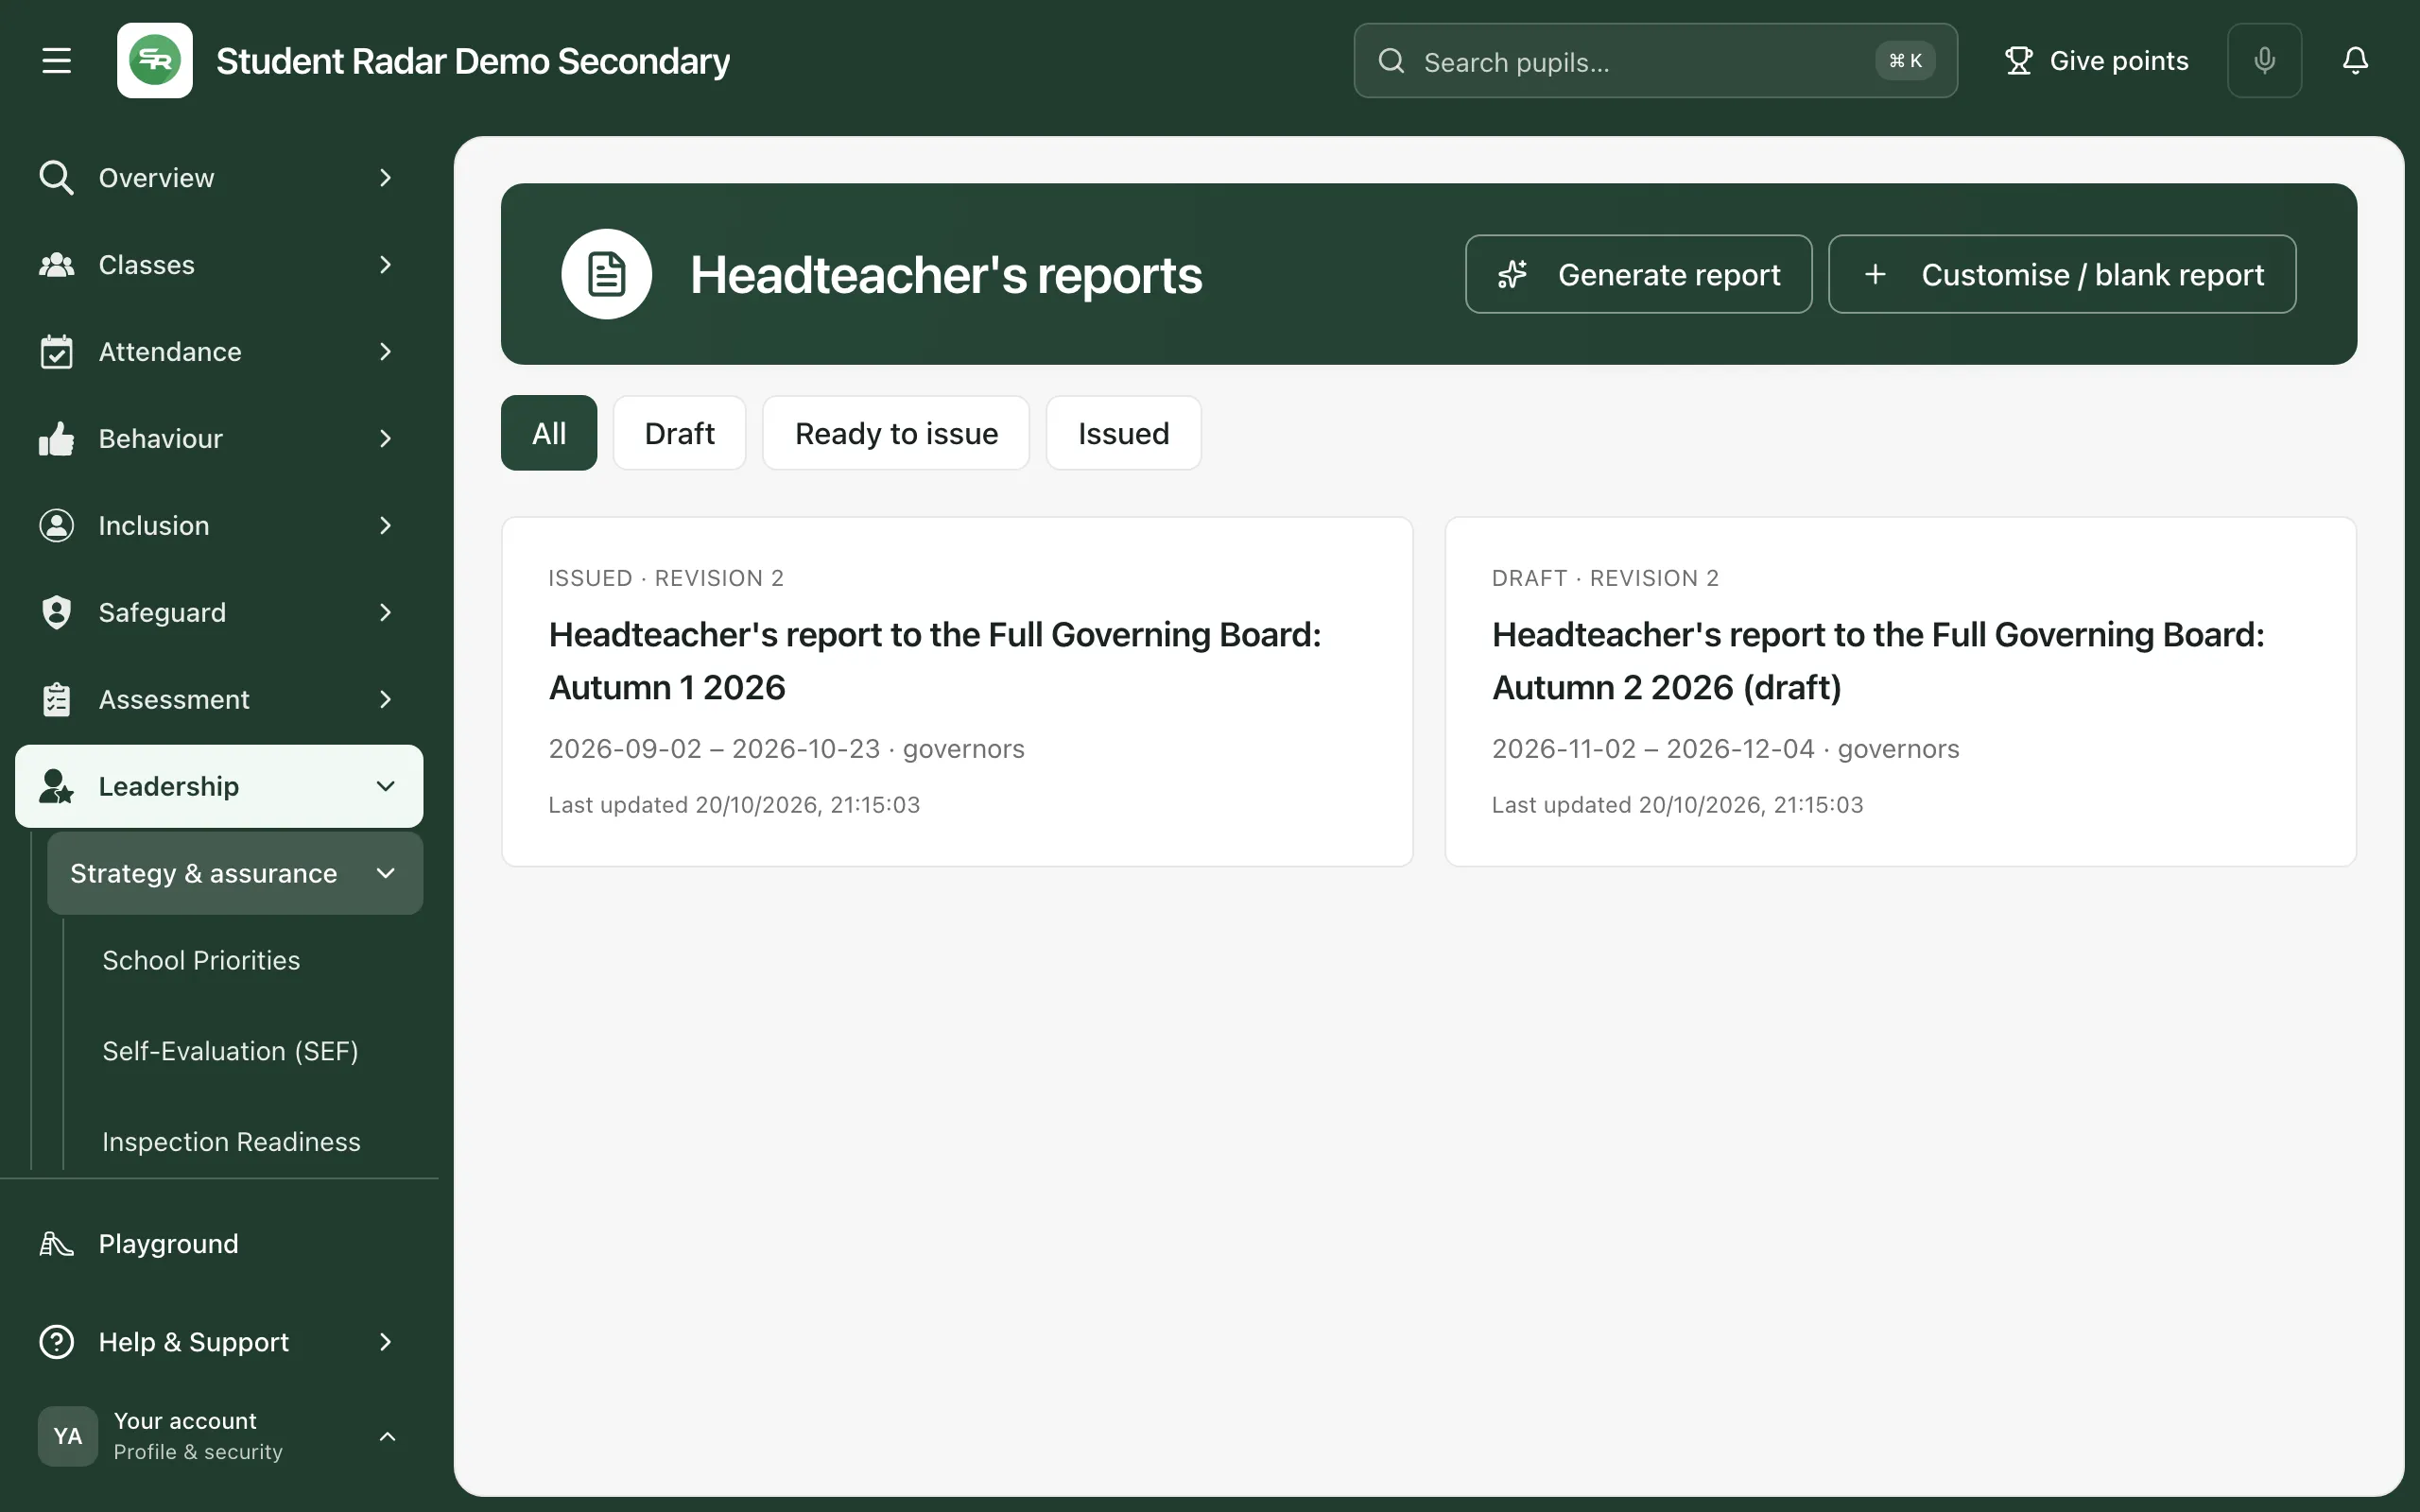Viewport: 2420px width, 1512px height.
Task: Expand the Behaviour chevron
Action: click(385, 439)
